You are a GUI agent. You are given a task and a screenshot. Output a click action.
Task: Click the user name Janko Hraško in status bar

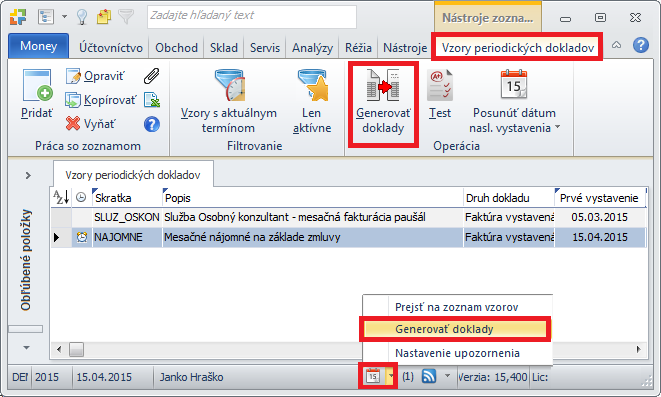coord(191,377)
